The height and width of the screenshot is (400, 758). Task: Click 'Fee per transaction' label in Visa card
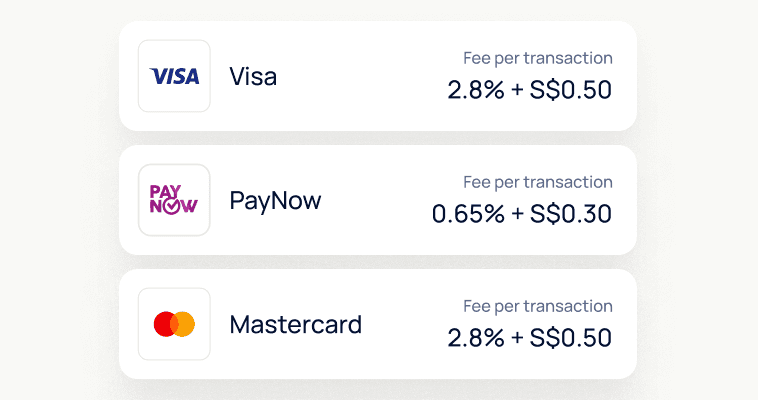[538, 58]
